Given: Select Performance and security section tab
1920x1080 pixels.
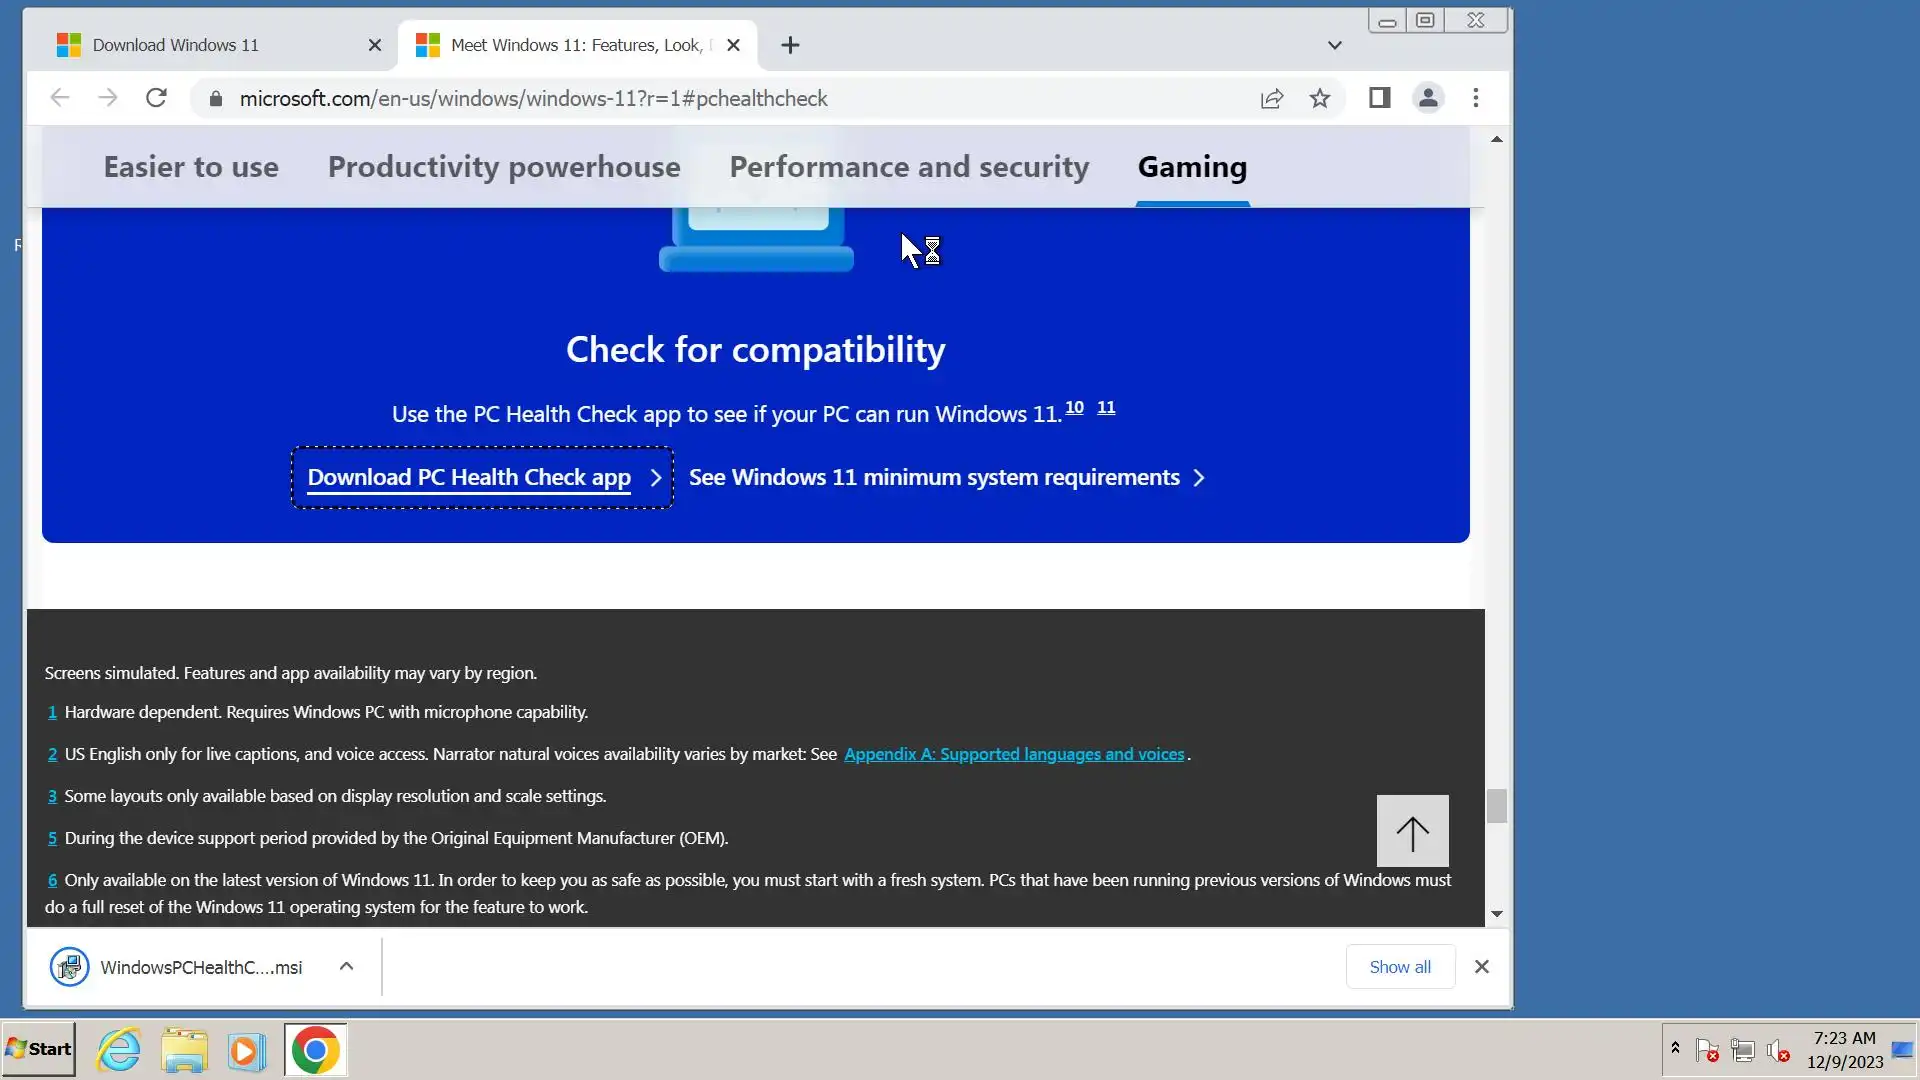Looking at the screenshot, I should pyautogui.click(x=909, y=167).
